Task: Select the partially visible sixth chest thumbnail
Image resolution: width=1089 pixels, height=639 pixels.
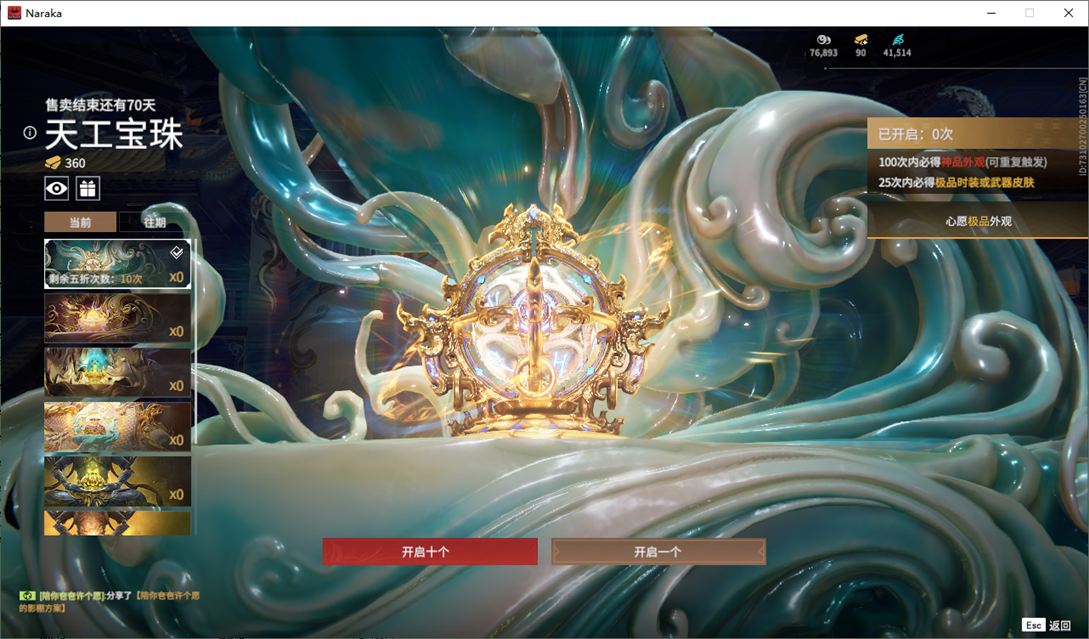Action: [117, 523]
